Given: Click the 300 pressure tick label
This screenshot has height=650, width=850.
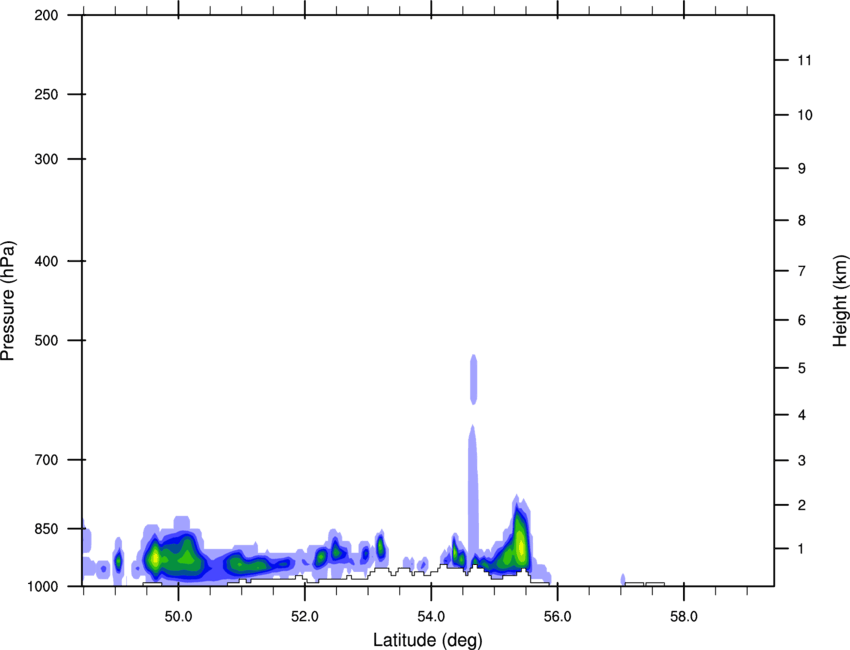Looking at the screenshot, I should 46,159.
